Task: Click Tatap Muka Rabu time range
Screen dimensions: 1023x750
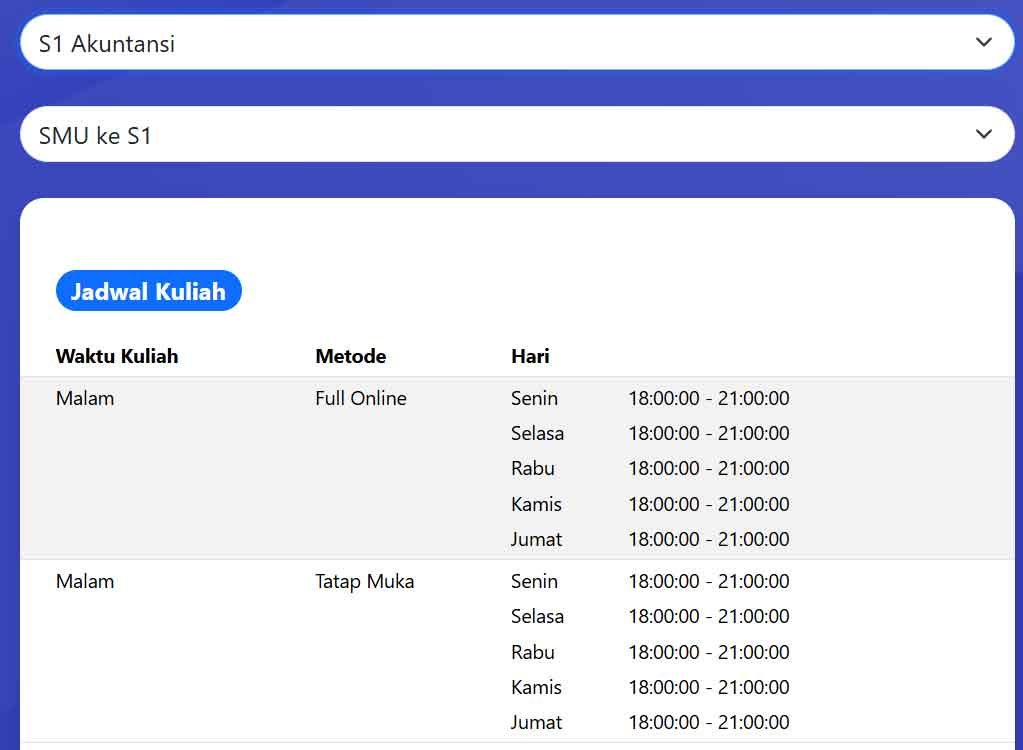Action: point(709,652)
